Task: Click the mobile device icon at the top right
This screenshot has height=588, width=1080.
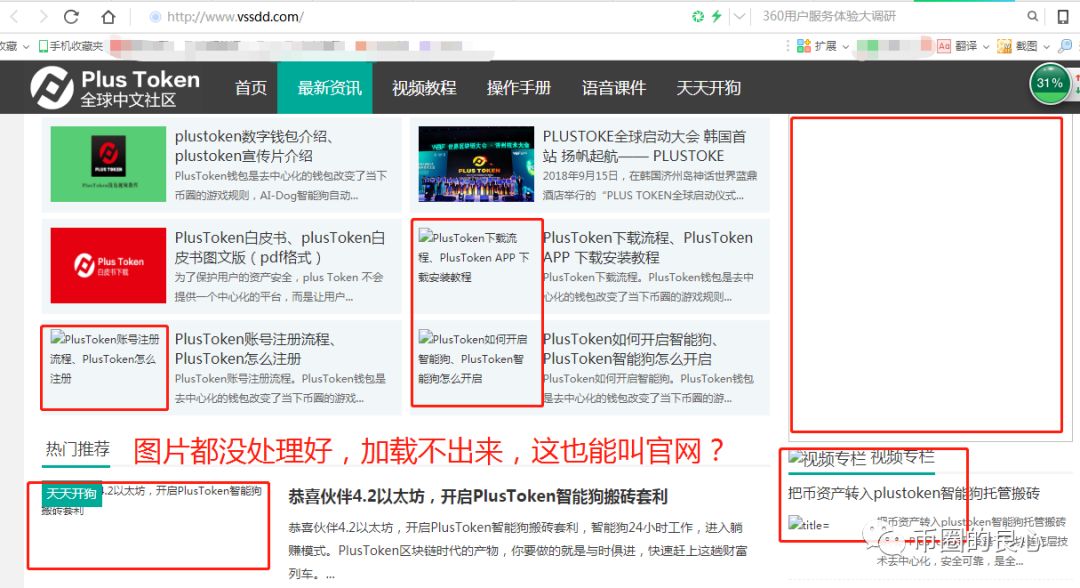Action: 1063,17
